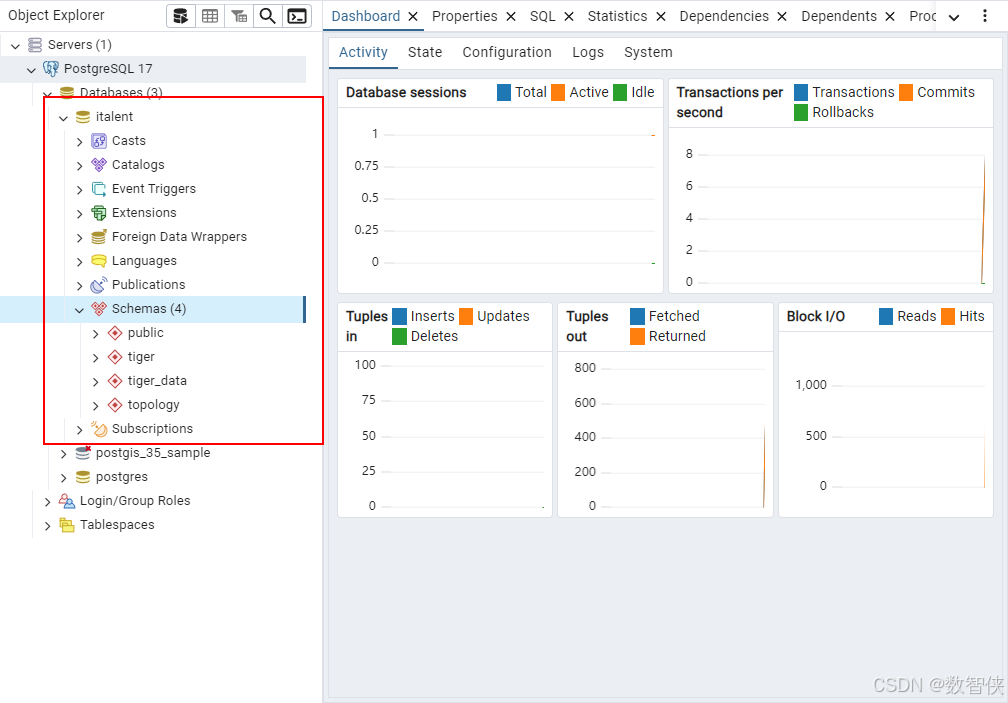The width and height of the screenshot is (1008, 703).
Task: Close the Dashboard tab
Action: (x=413, y=17)
